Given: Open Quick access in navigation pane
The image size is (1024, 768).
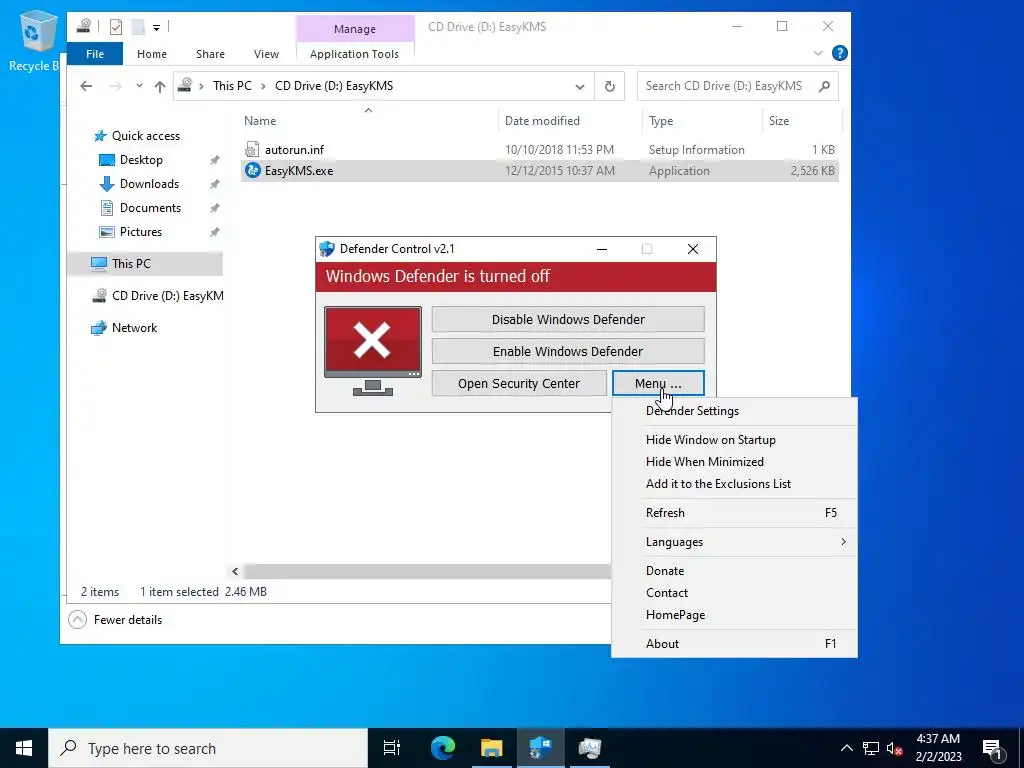Looking at the screenshot, I should [145, 135].
